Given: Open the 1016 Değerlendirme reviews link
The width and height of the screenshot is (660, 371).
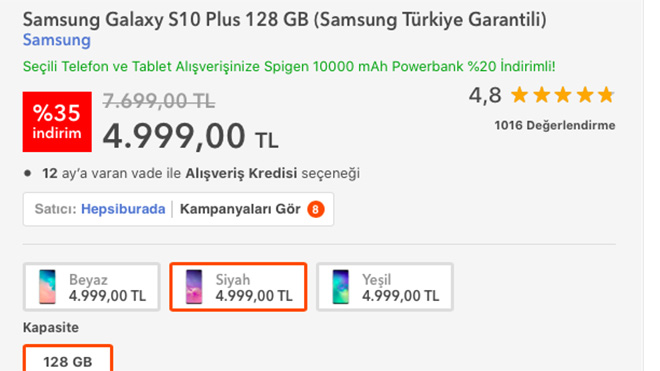Looking at the screenshot, I should (555, 125).
